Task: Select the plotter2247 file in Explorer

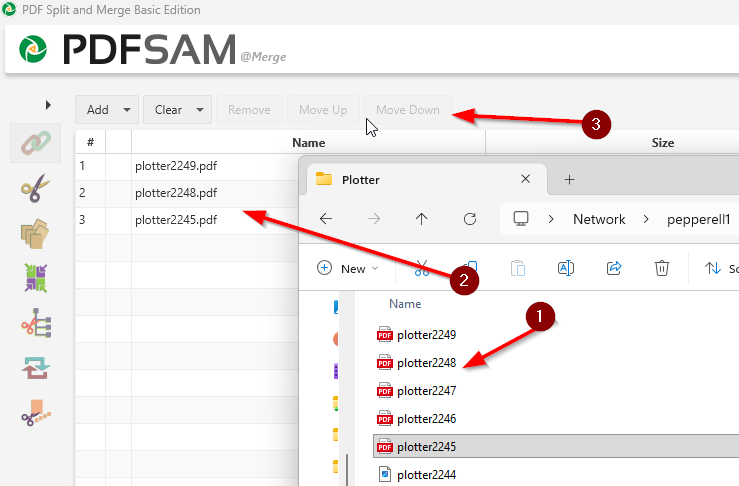Action: click(x=426, y=391)
